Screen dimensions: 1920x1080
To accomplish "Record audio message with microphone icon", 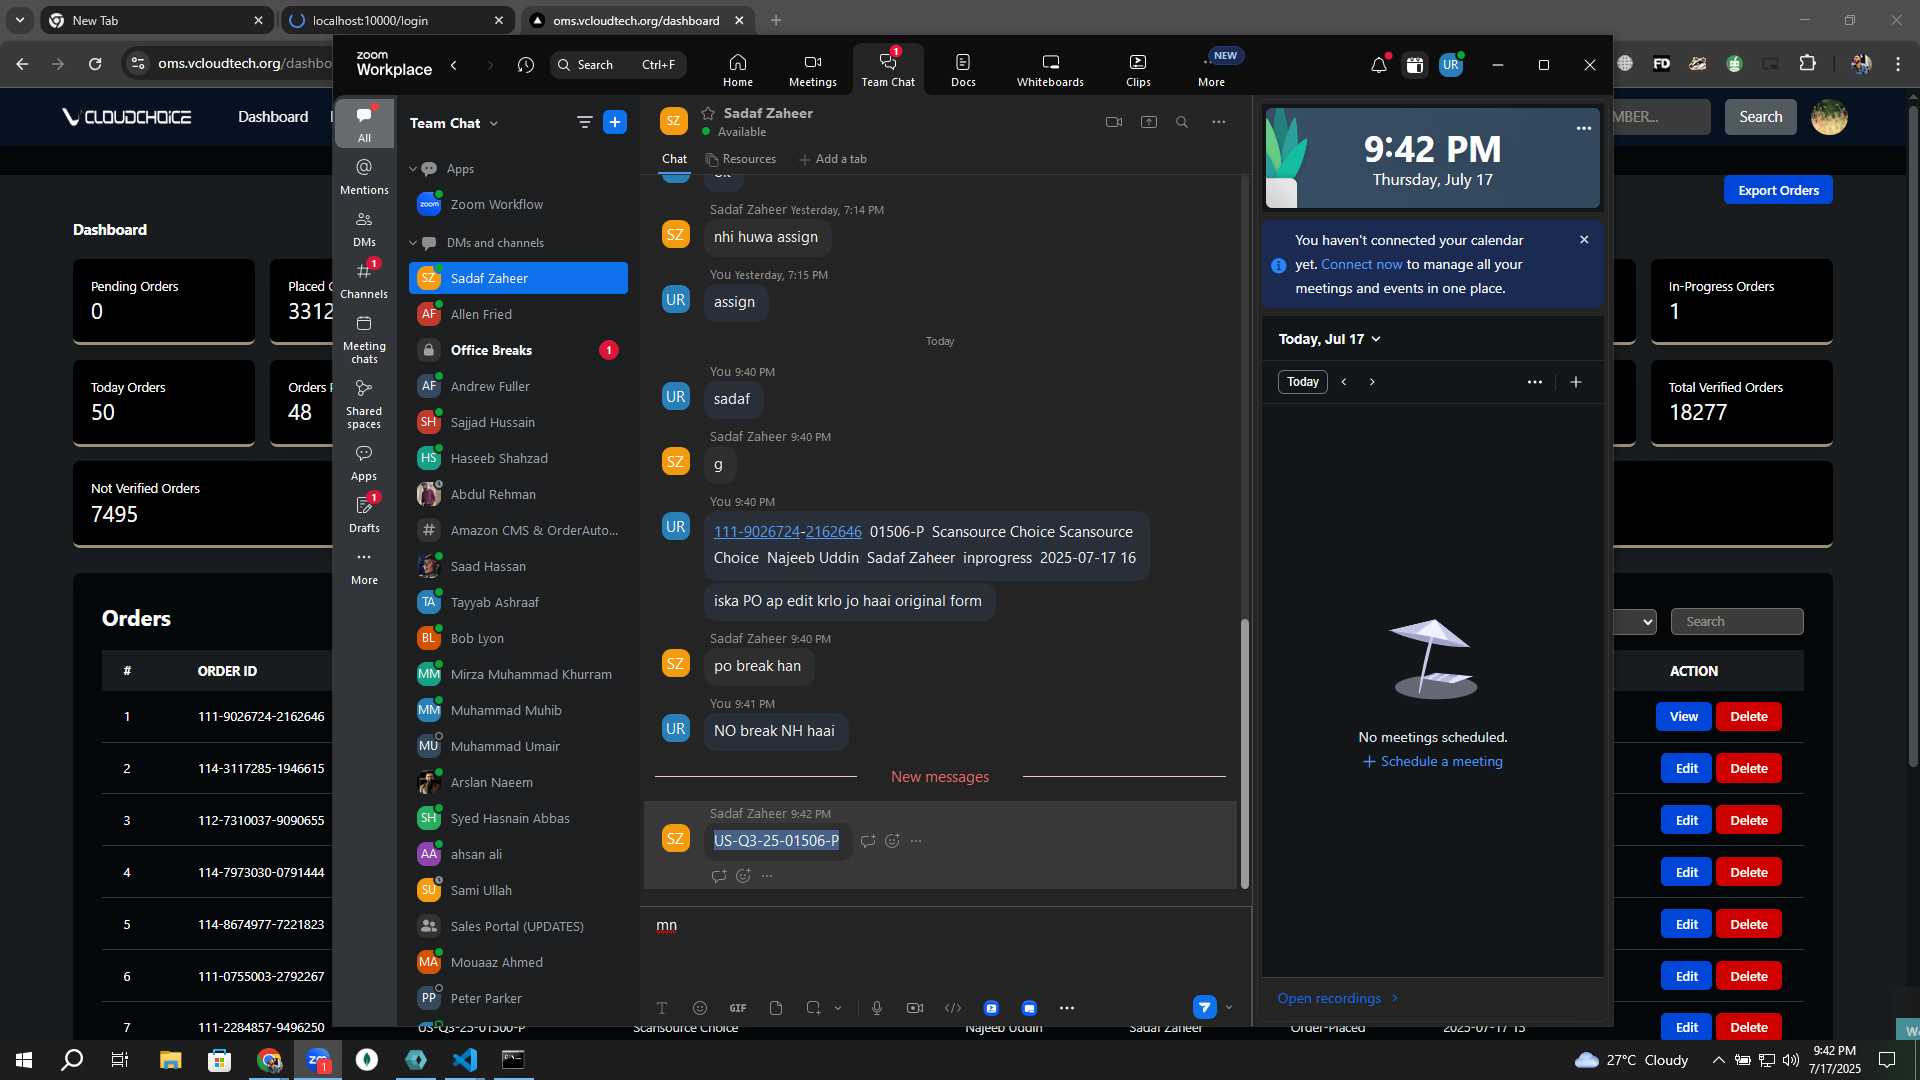I will (x=877, y=1008).
